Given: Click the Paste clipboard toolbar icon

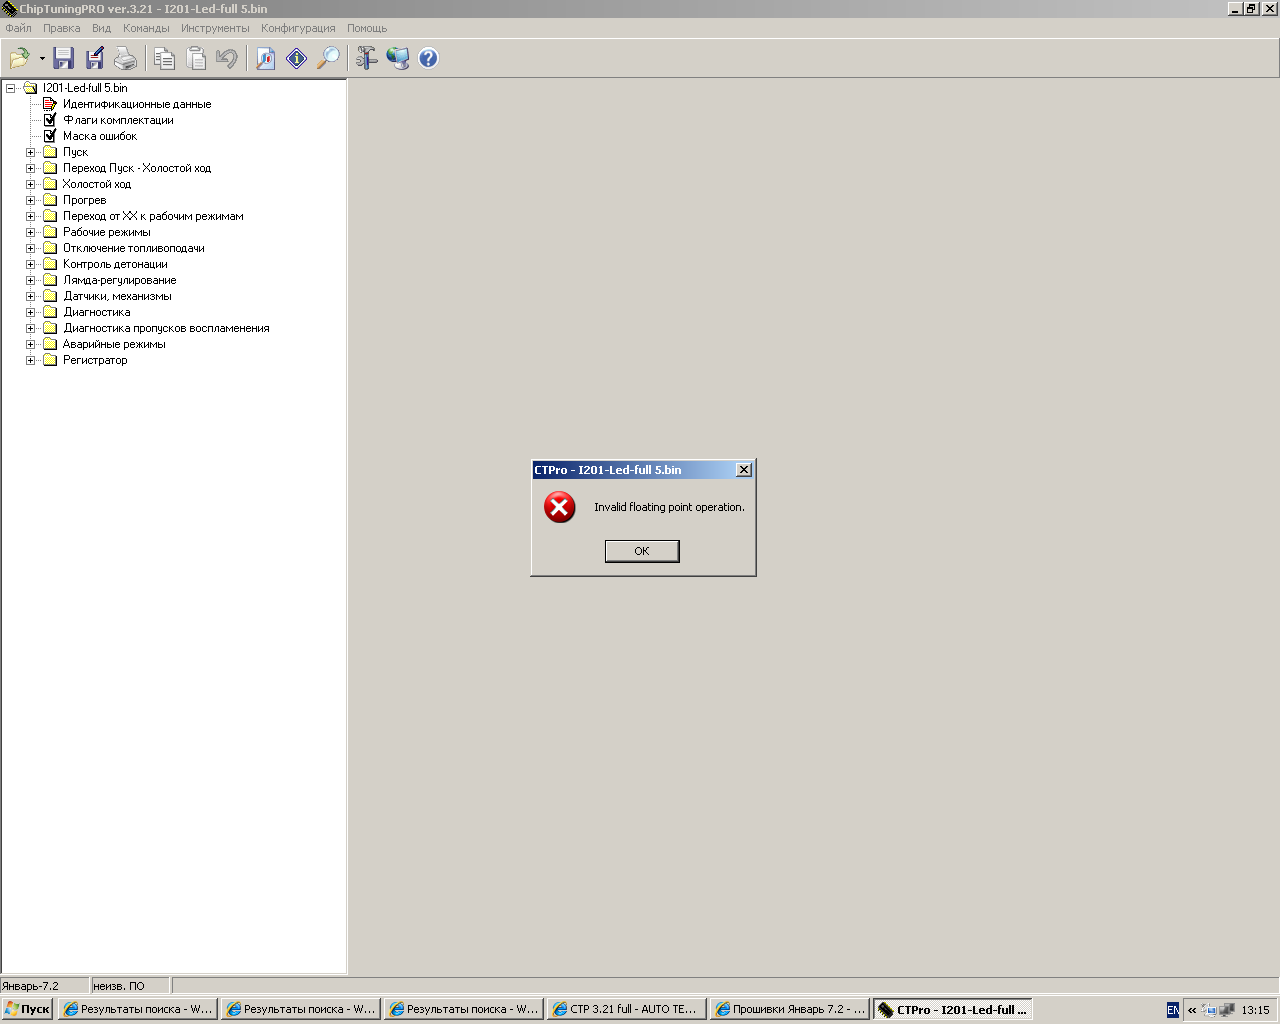Looking at the screenshot, I should pos(196,59).
